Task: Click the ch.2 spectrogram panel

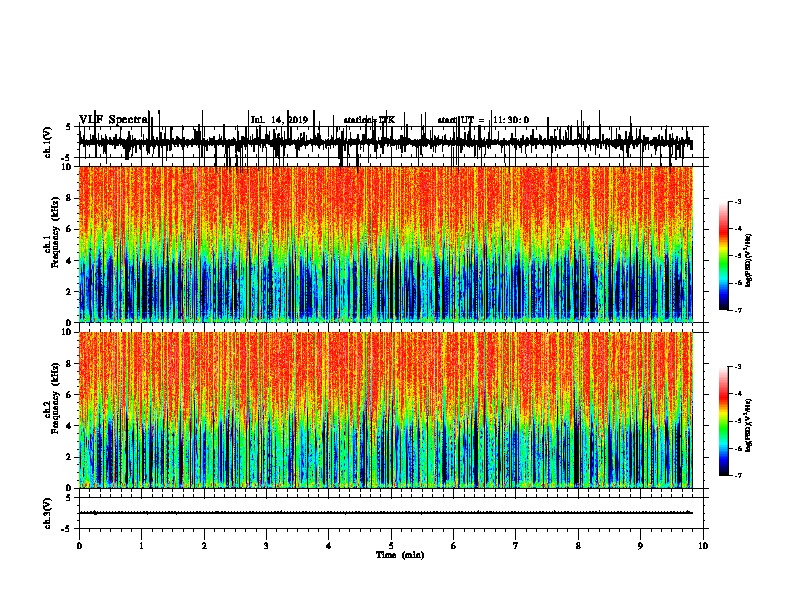Action: click(385, 410)
